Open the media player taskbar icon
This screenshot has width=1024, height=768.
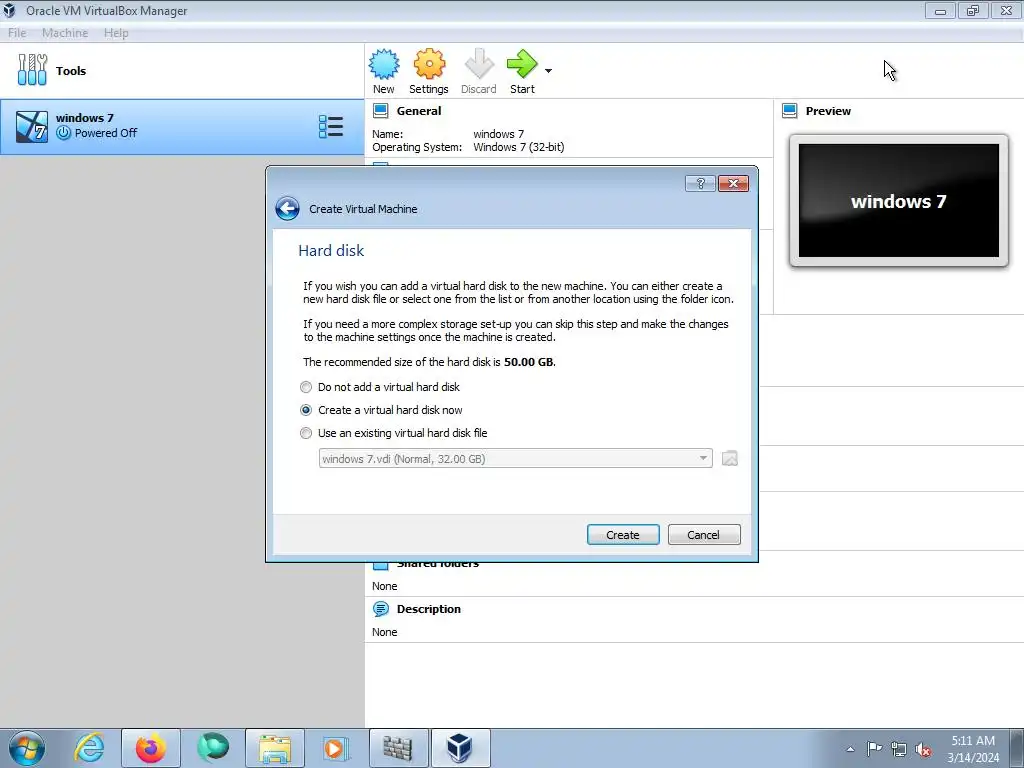[x=336, y=748]
